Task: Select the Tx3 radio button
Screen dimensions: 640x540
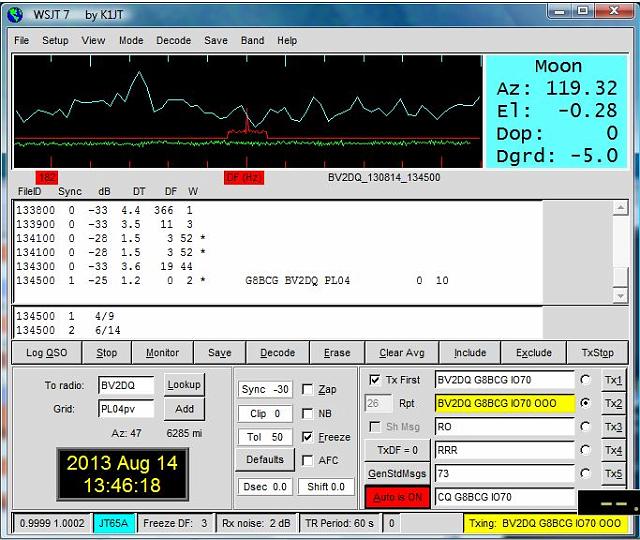Action: pos(585,427)
